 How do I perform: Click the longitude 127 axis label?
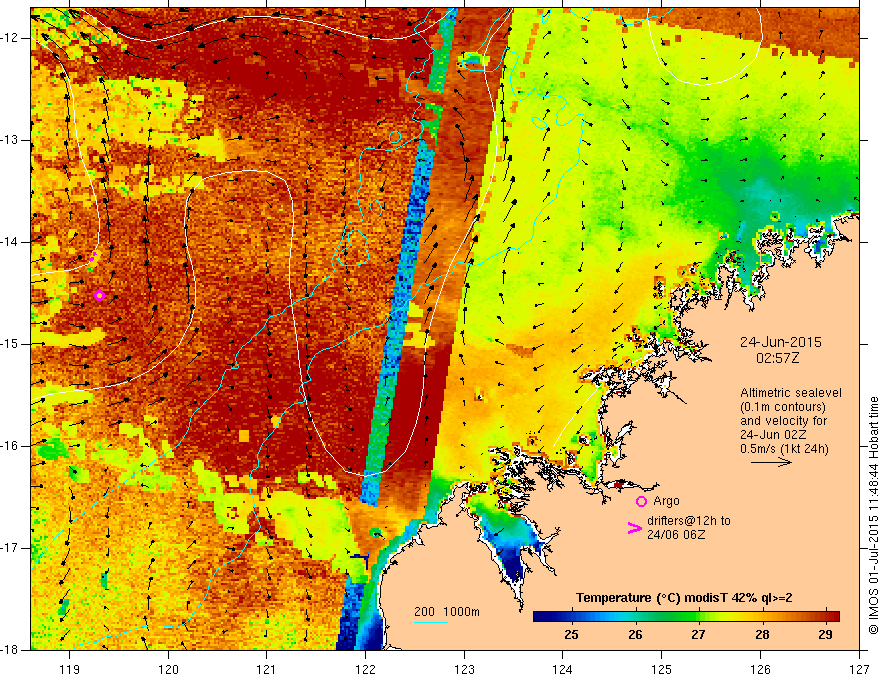(x=859, y=669)
